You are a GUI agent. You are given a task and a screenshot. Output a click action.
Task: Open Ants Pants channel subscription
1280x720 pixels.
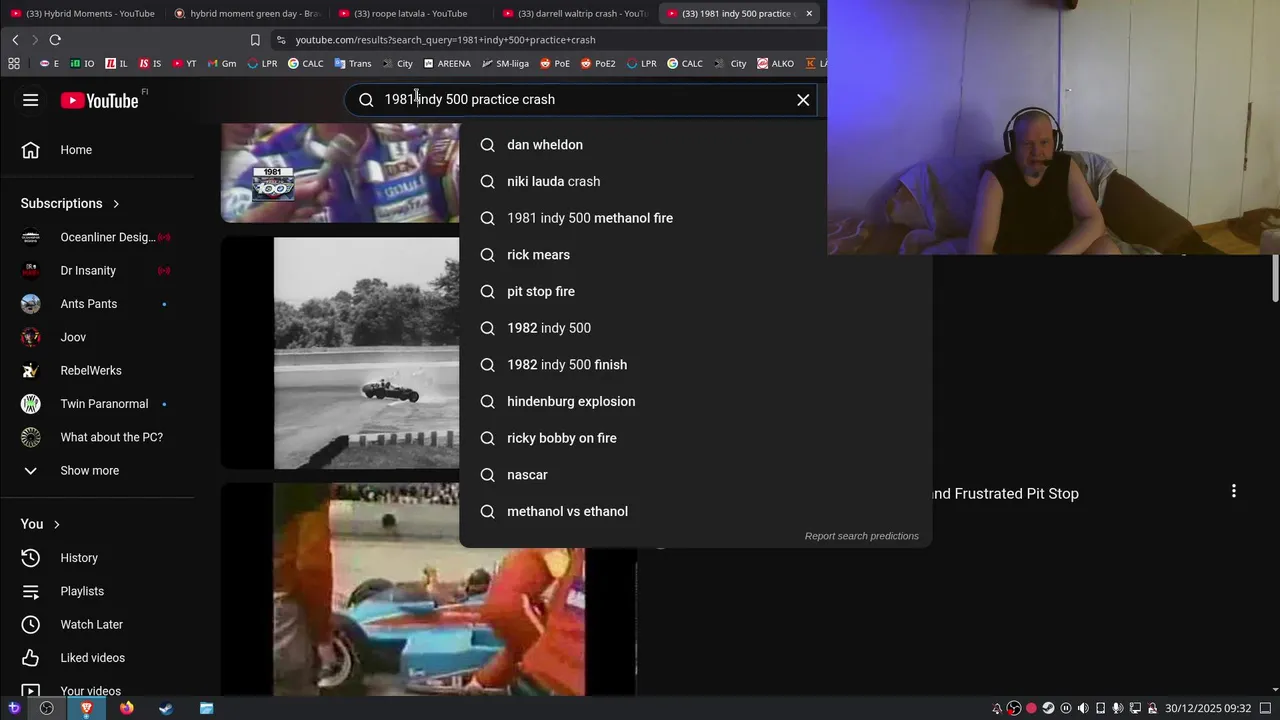click(97, 304)
